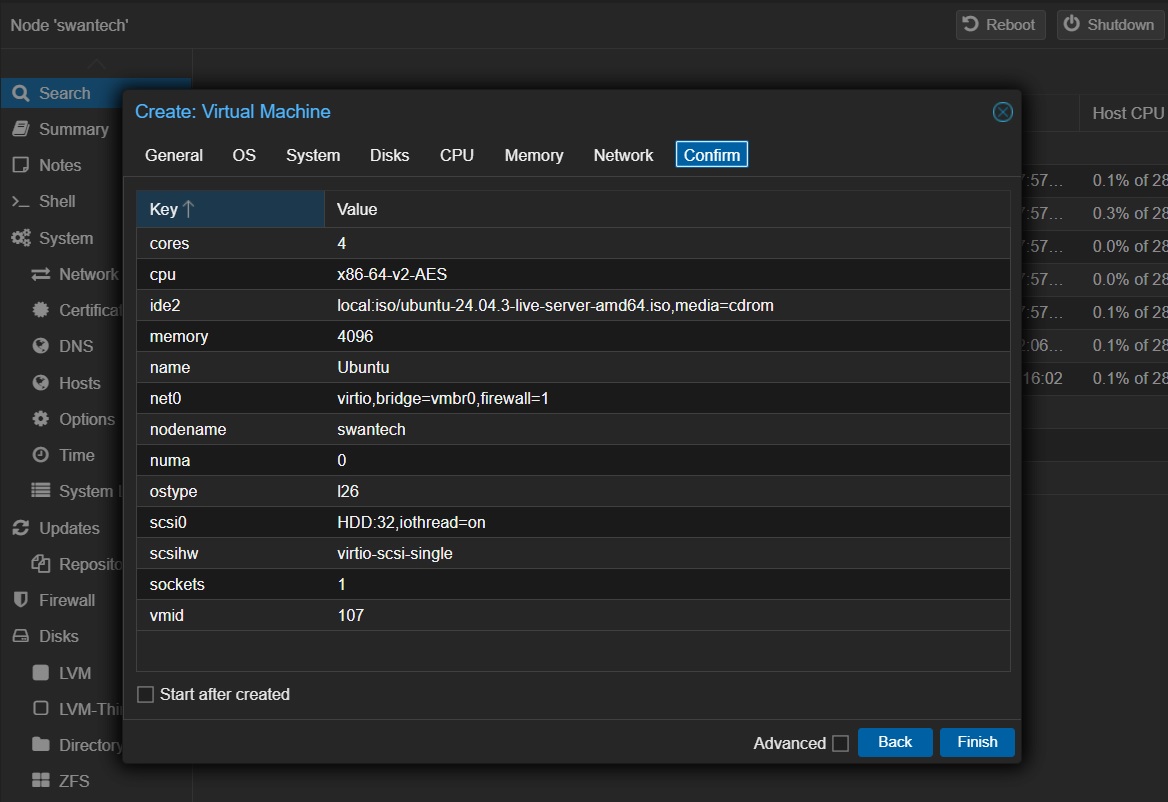The height and width of the screenshot is (802, 1168).
Task: Sort by the Value column header
Action: pyautogui.click(x=667, y=209)
